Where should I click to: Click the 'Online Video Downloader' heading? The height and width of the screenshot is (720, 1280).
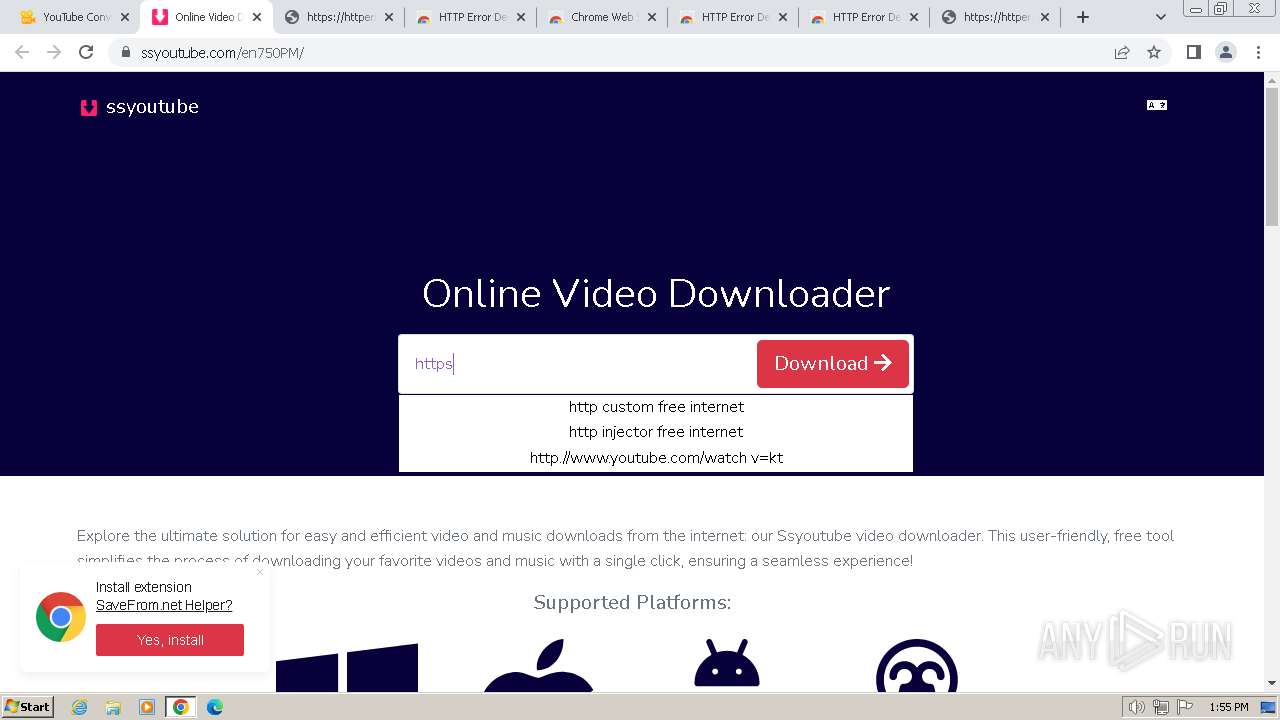656,294
